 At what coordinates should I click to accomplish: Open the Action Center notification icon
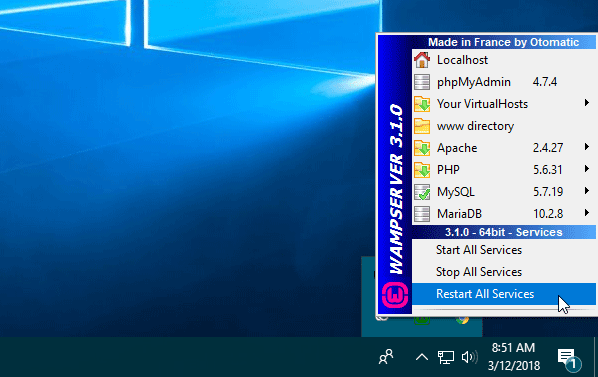click(x=568, y=358)
